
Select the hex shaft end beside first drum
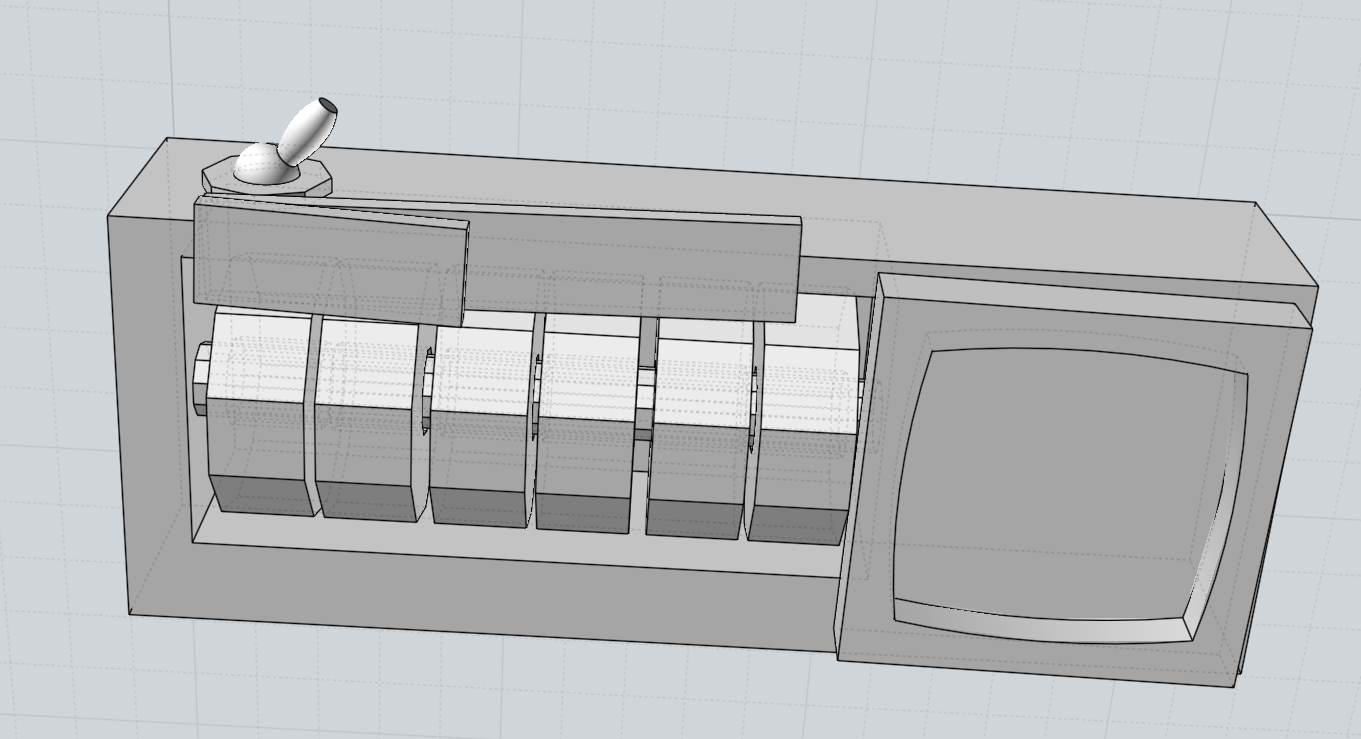(200, 378)
